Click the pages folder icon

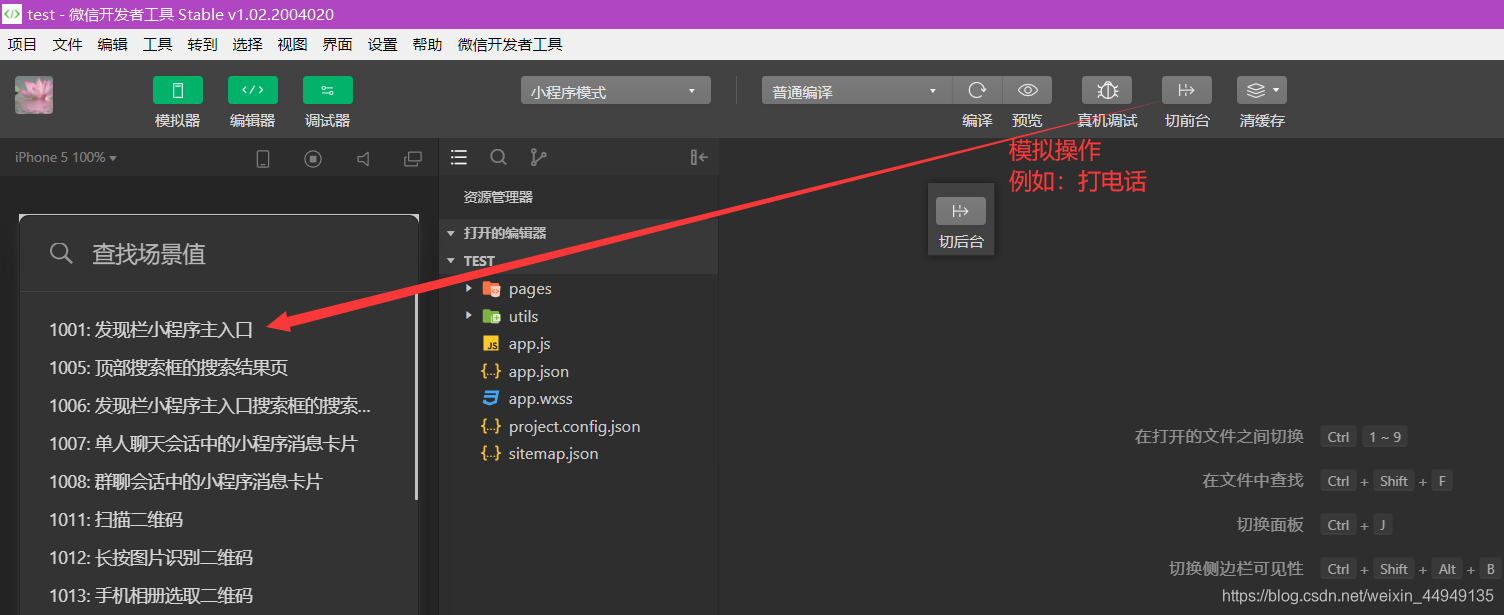click(x=491, y=289)
